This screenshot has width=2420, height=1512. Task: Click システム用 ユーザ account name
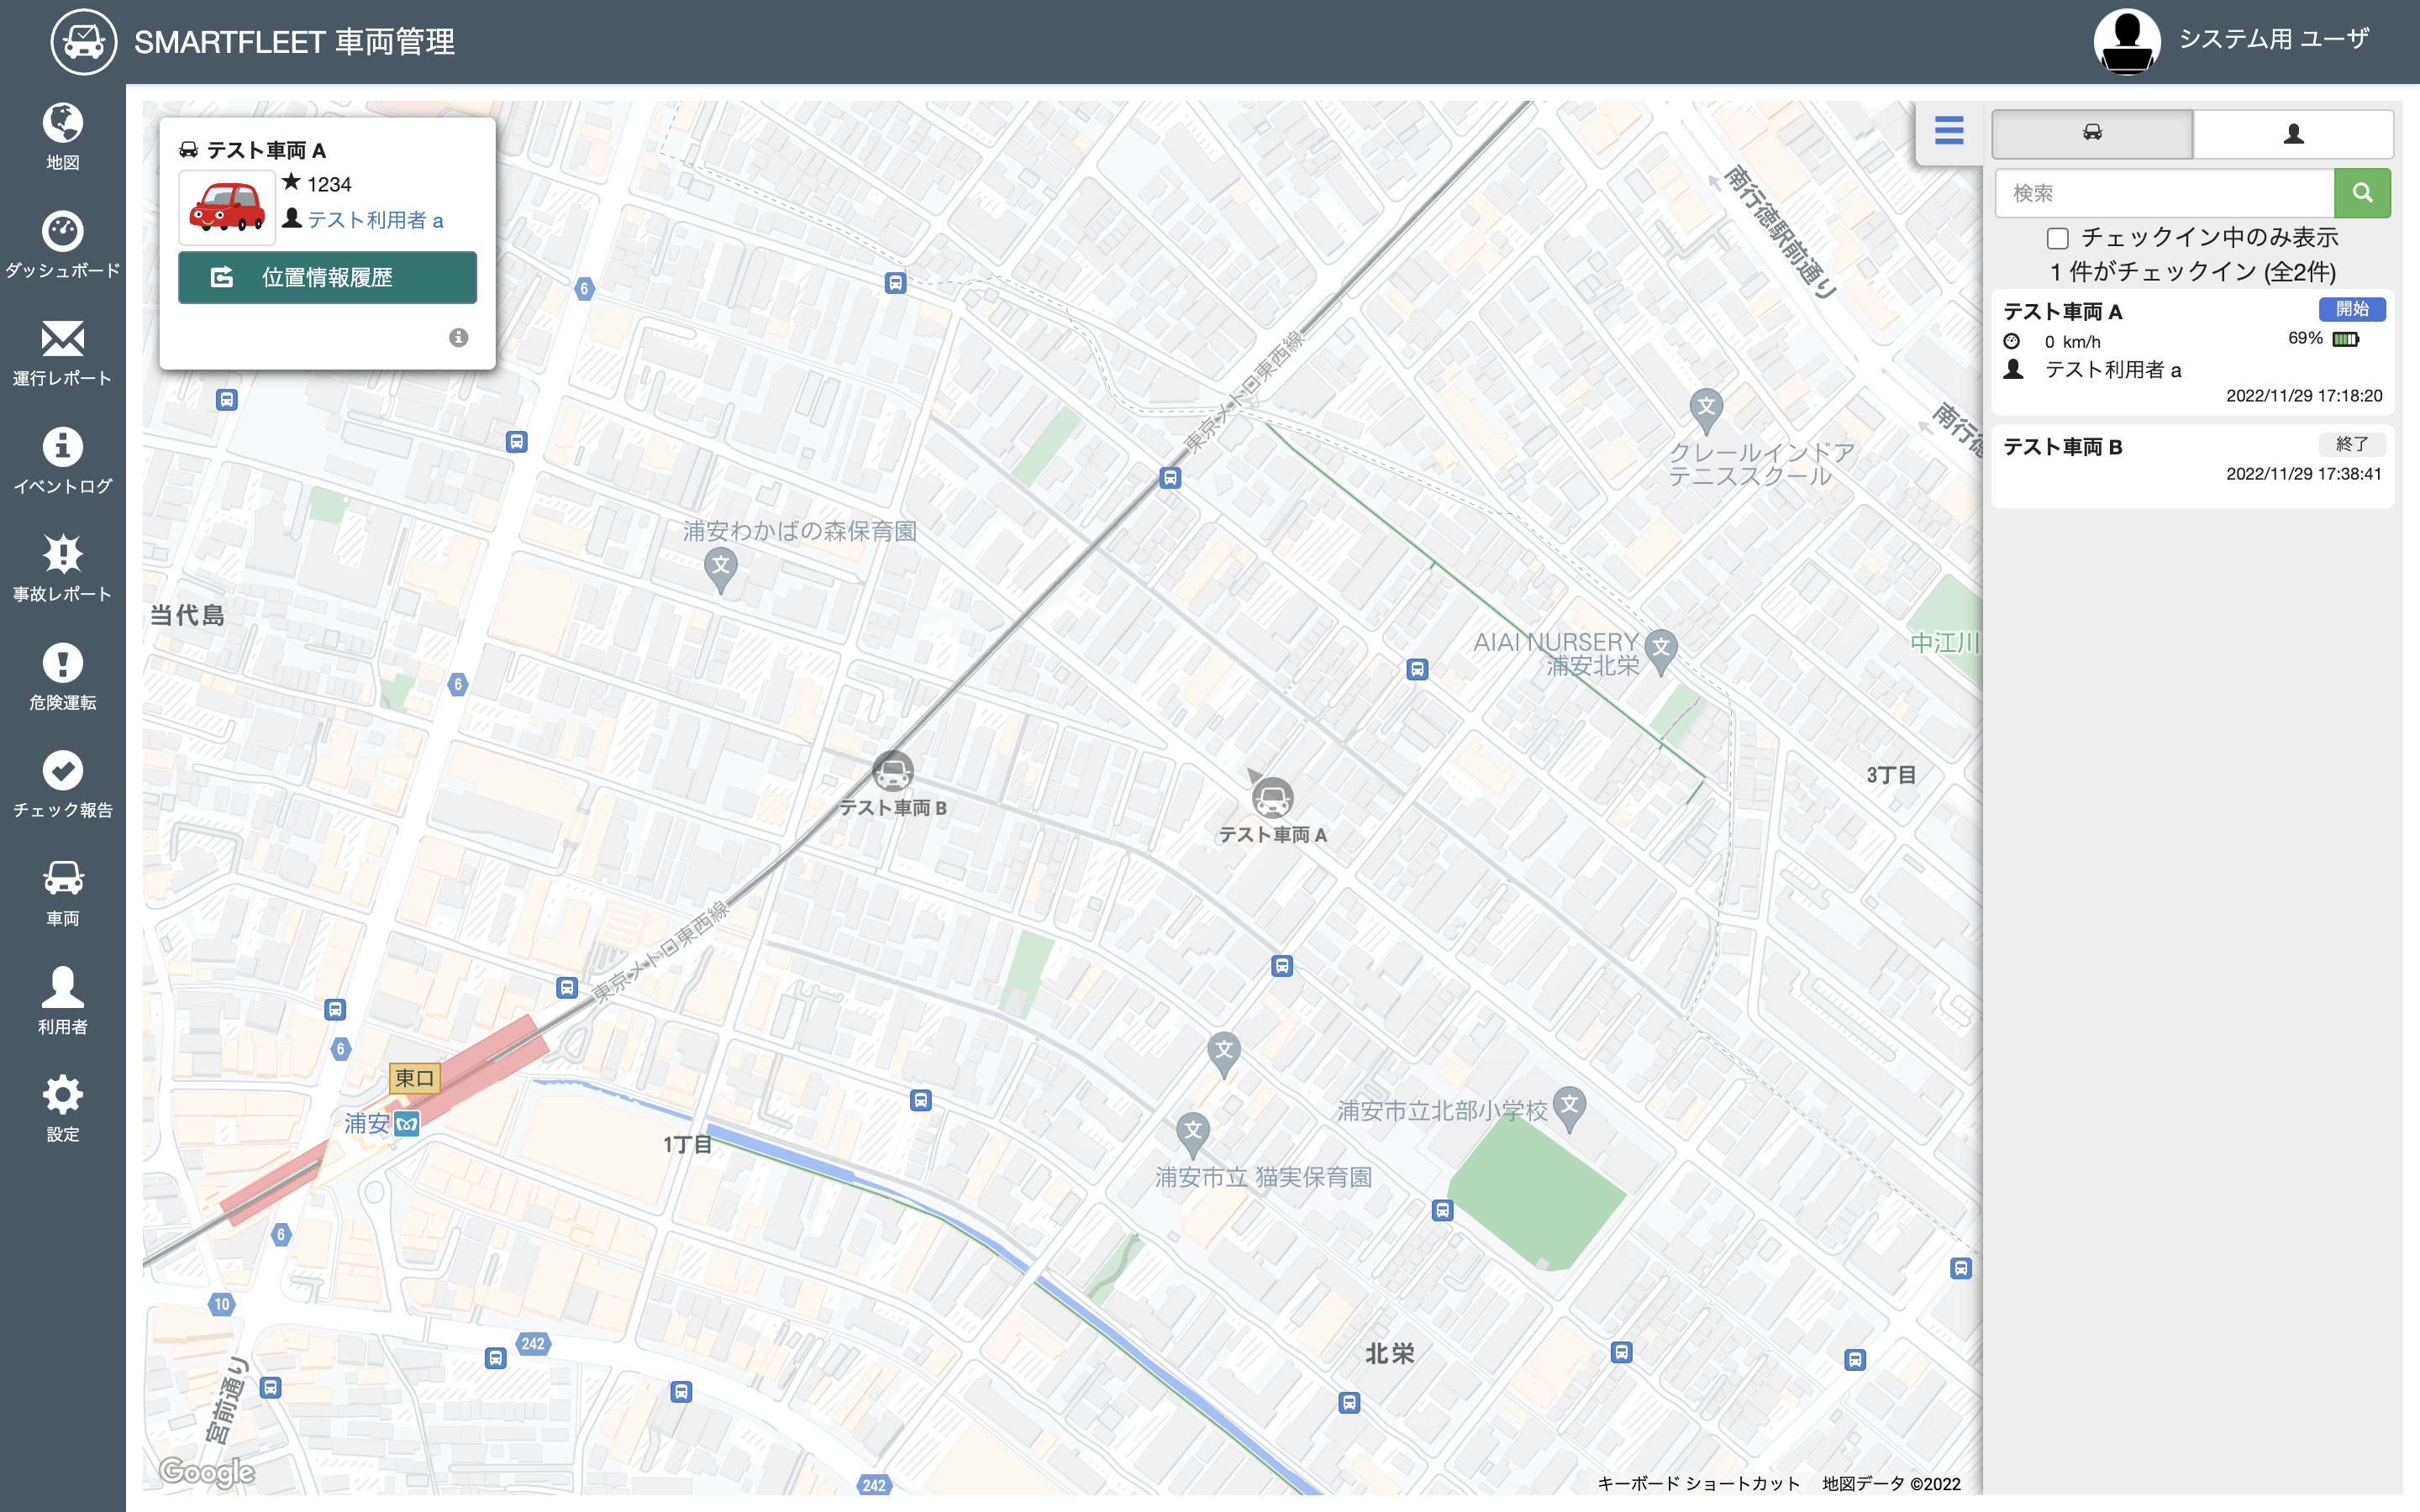[x=2274, y=40]
